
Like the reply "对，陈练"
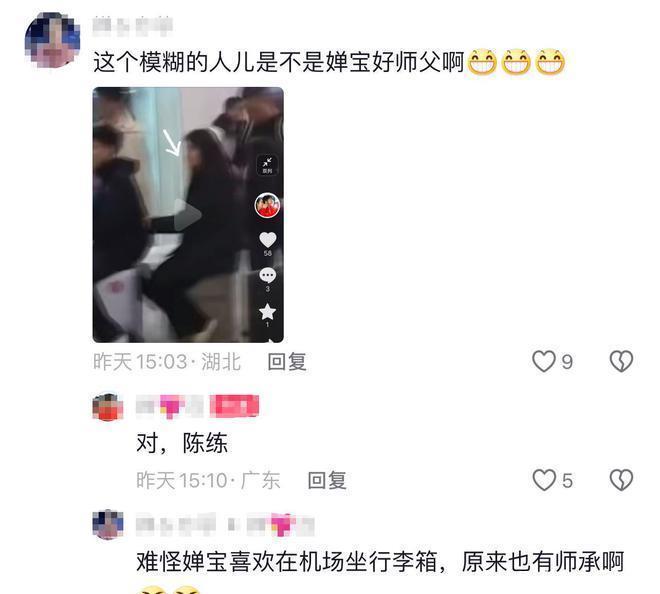[544, 480]
